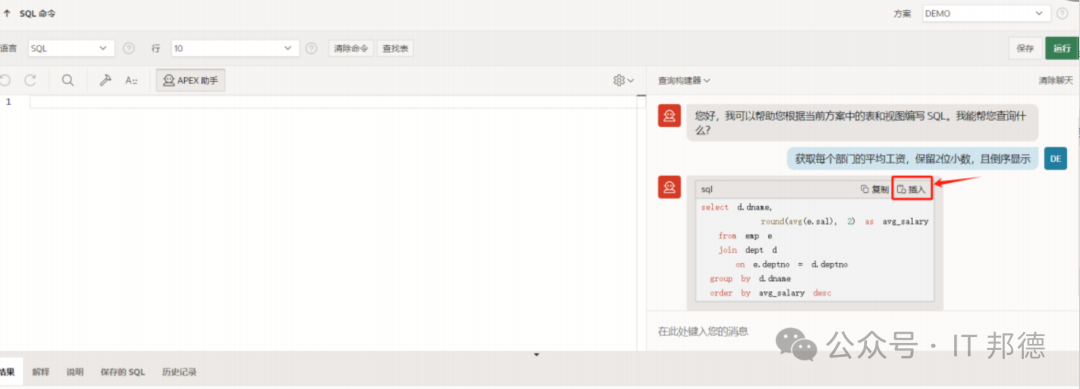This screenshot has height=389, width=1080.
Task: Click the autocomplete A icon
Action: [x=131, y=81]
